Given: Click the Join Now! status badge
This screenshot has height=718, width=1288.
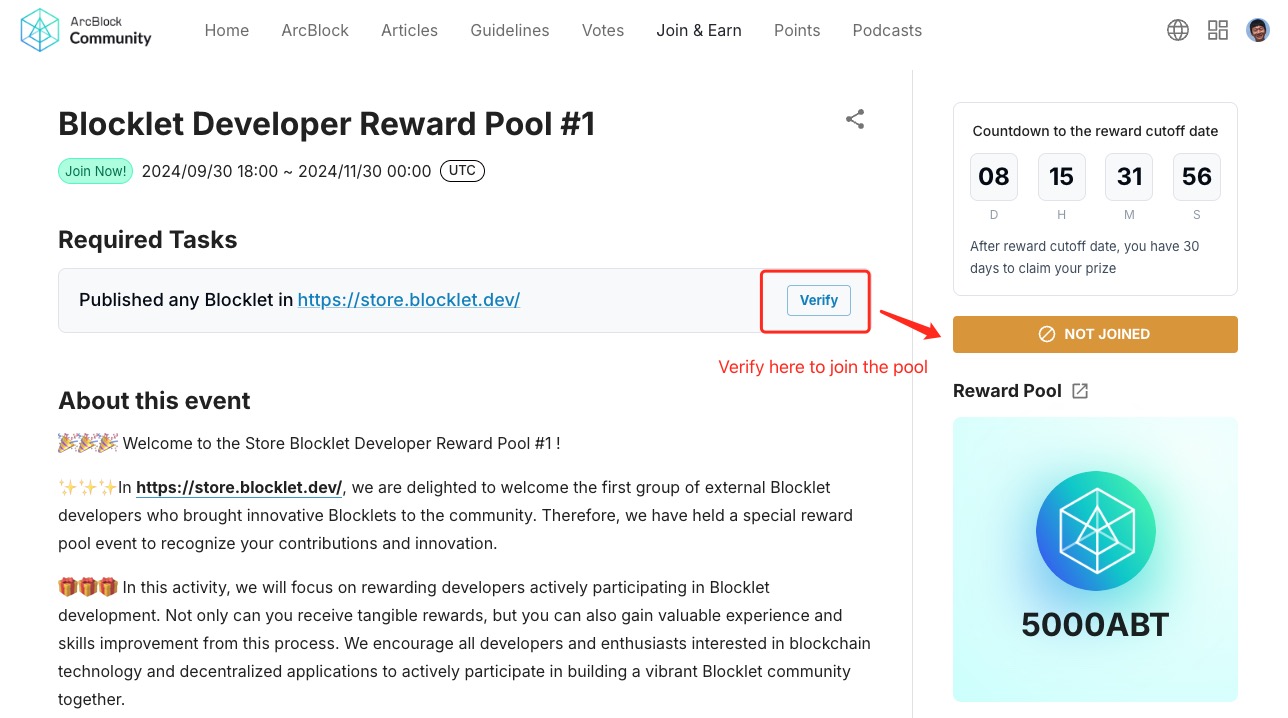Looking at the screenshot, I should tap(96, 171).
